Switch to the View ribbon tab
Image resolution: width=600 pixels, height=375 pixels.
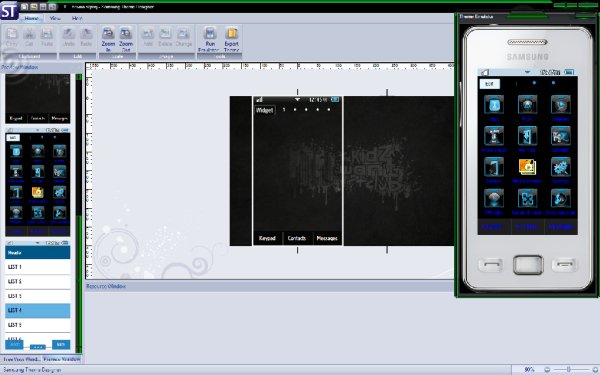[x=55, y=18]
